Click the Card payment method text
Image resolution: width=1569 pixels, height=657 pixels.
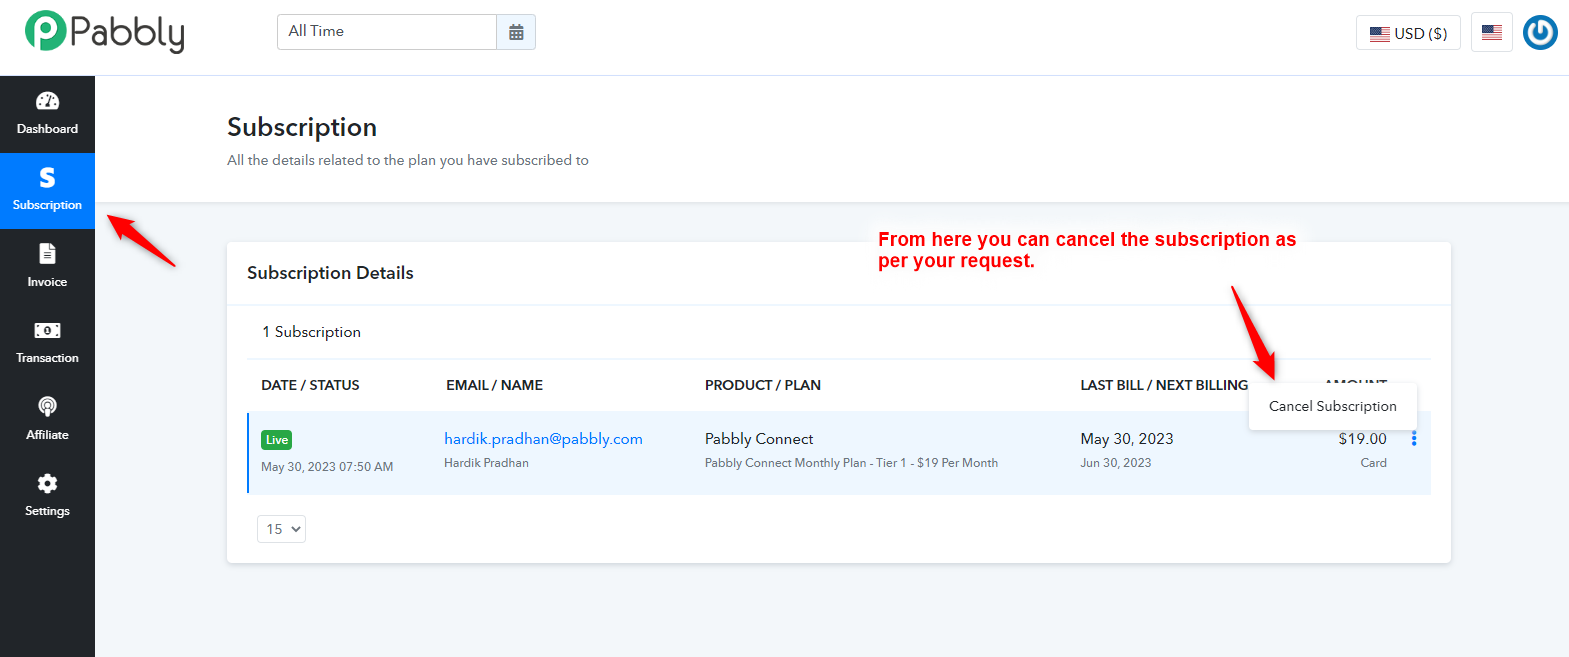(1374, 463)
